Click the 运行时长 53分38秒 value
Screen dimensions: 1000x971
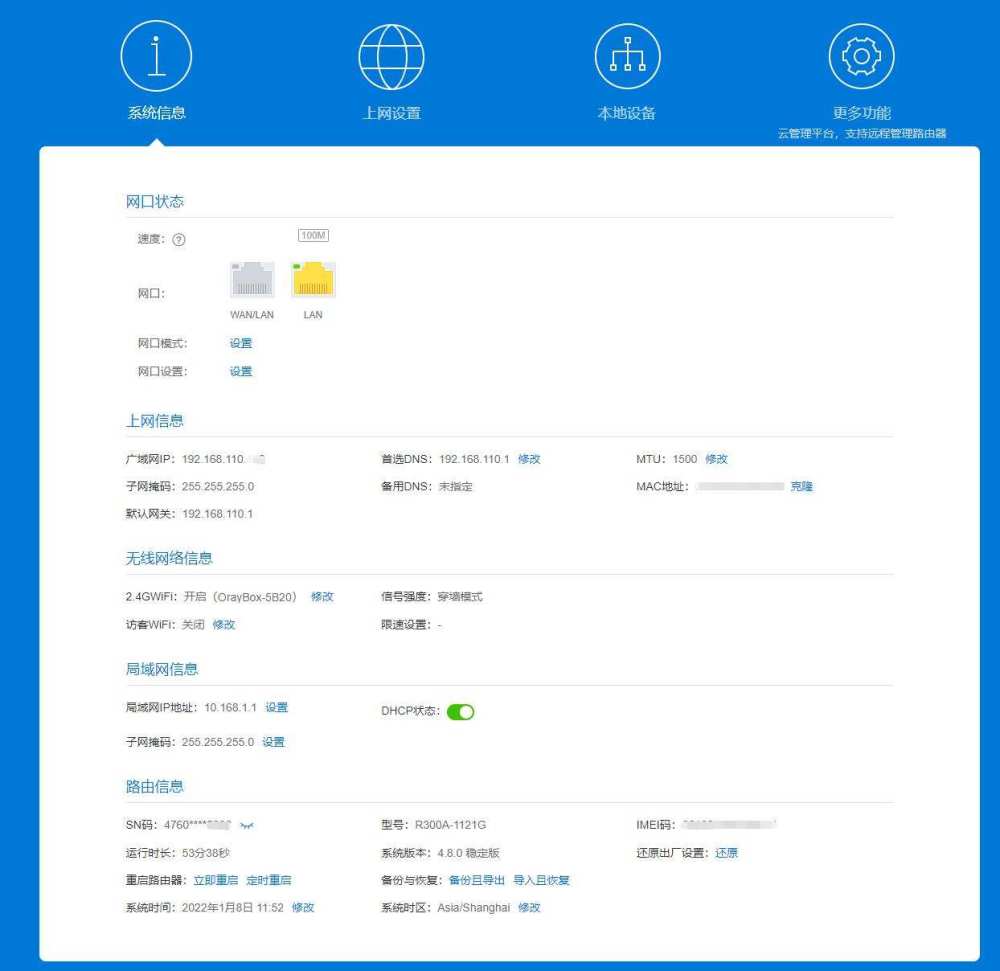205,853
